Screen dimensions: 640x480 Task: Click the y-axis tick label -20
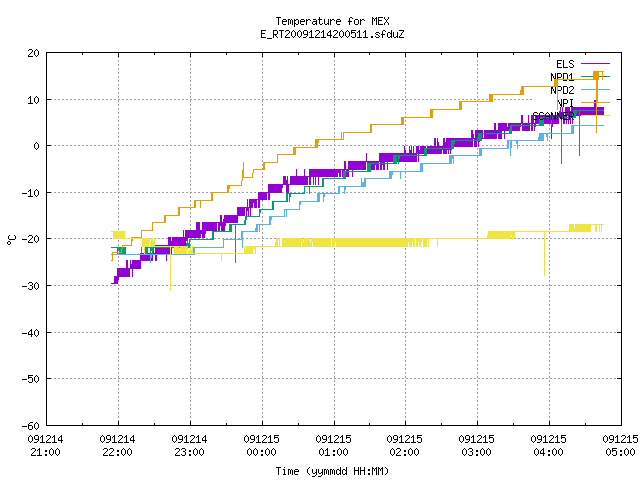tap(31, 239)
